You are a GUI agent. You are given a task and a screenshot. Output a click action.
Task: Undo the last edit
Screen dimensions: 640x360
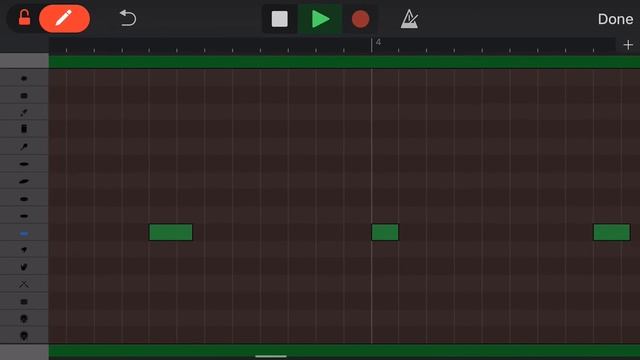pos(128,18)
